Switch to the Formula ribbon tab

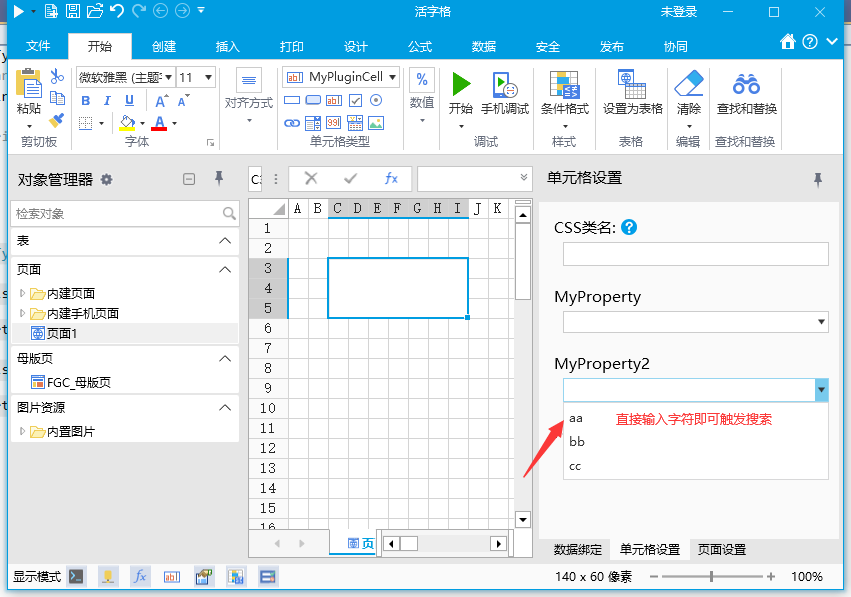click(420, 47)
